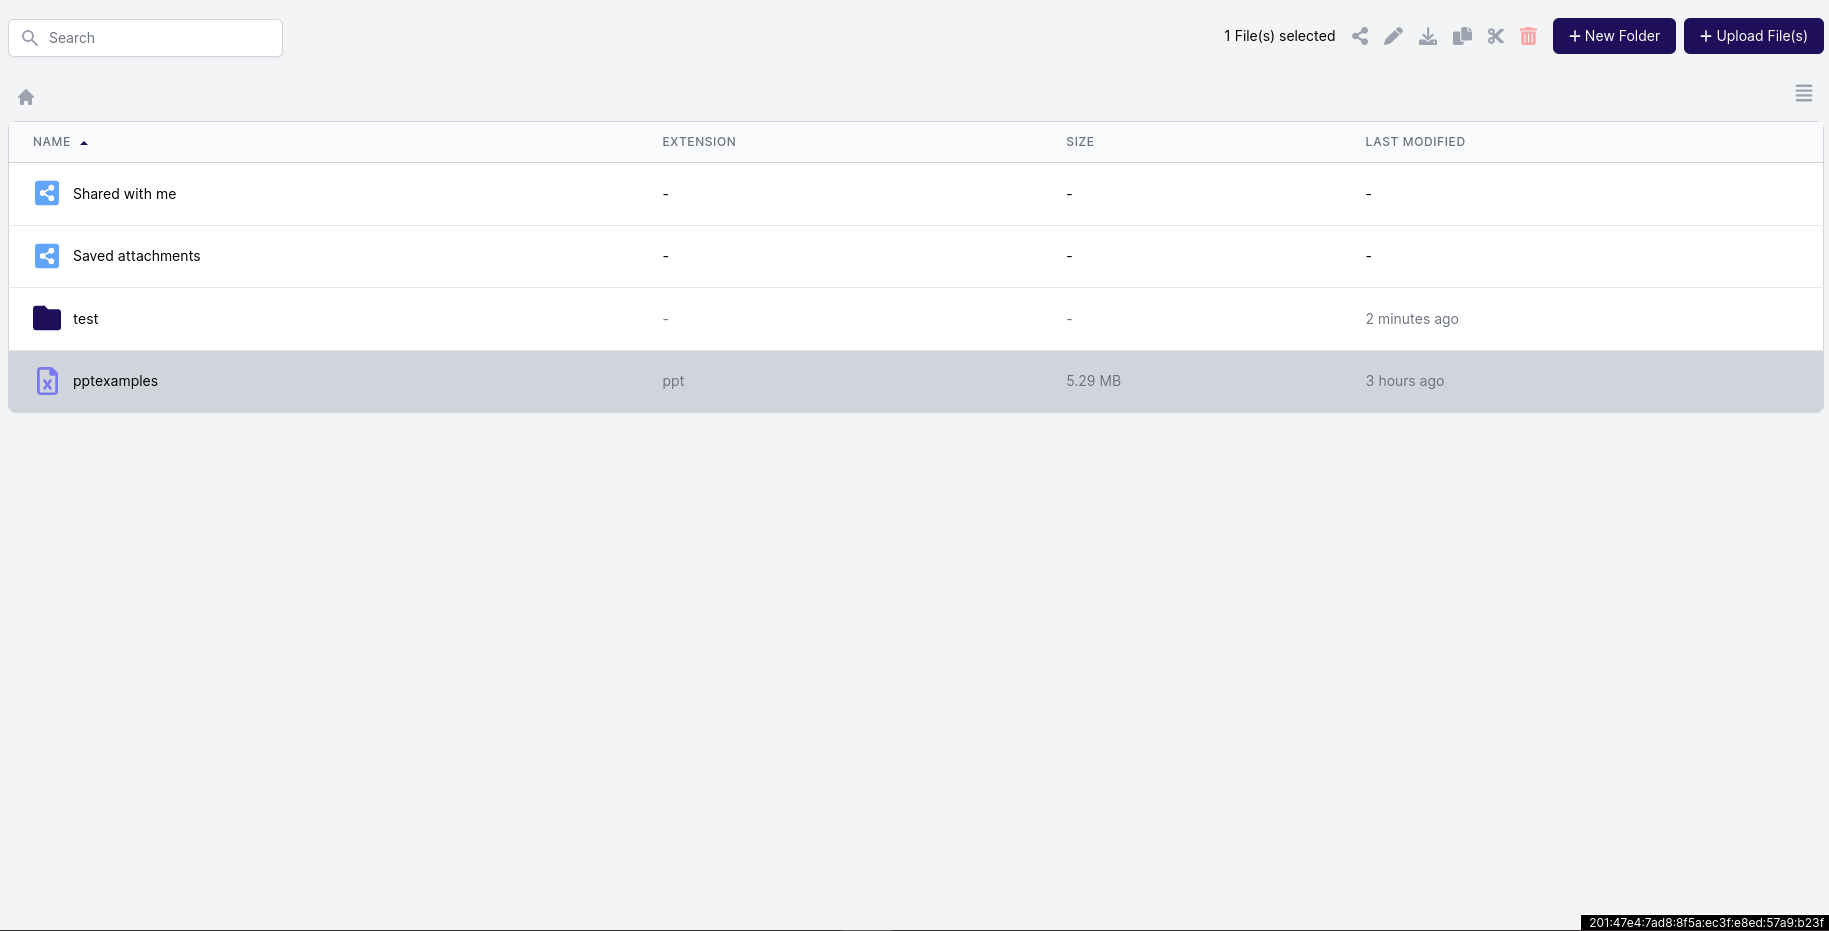Copy the selected file

[x=1462, y=36]
